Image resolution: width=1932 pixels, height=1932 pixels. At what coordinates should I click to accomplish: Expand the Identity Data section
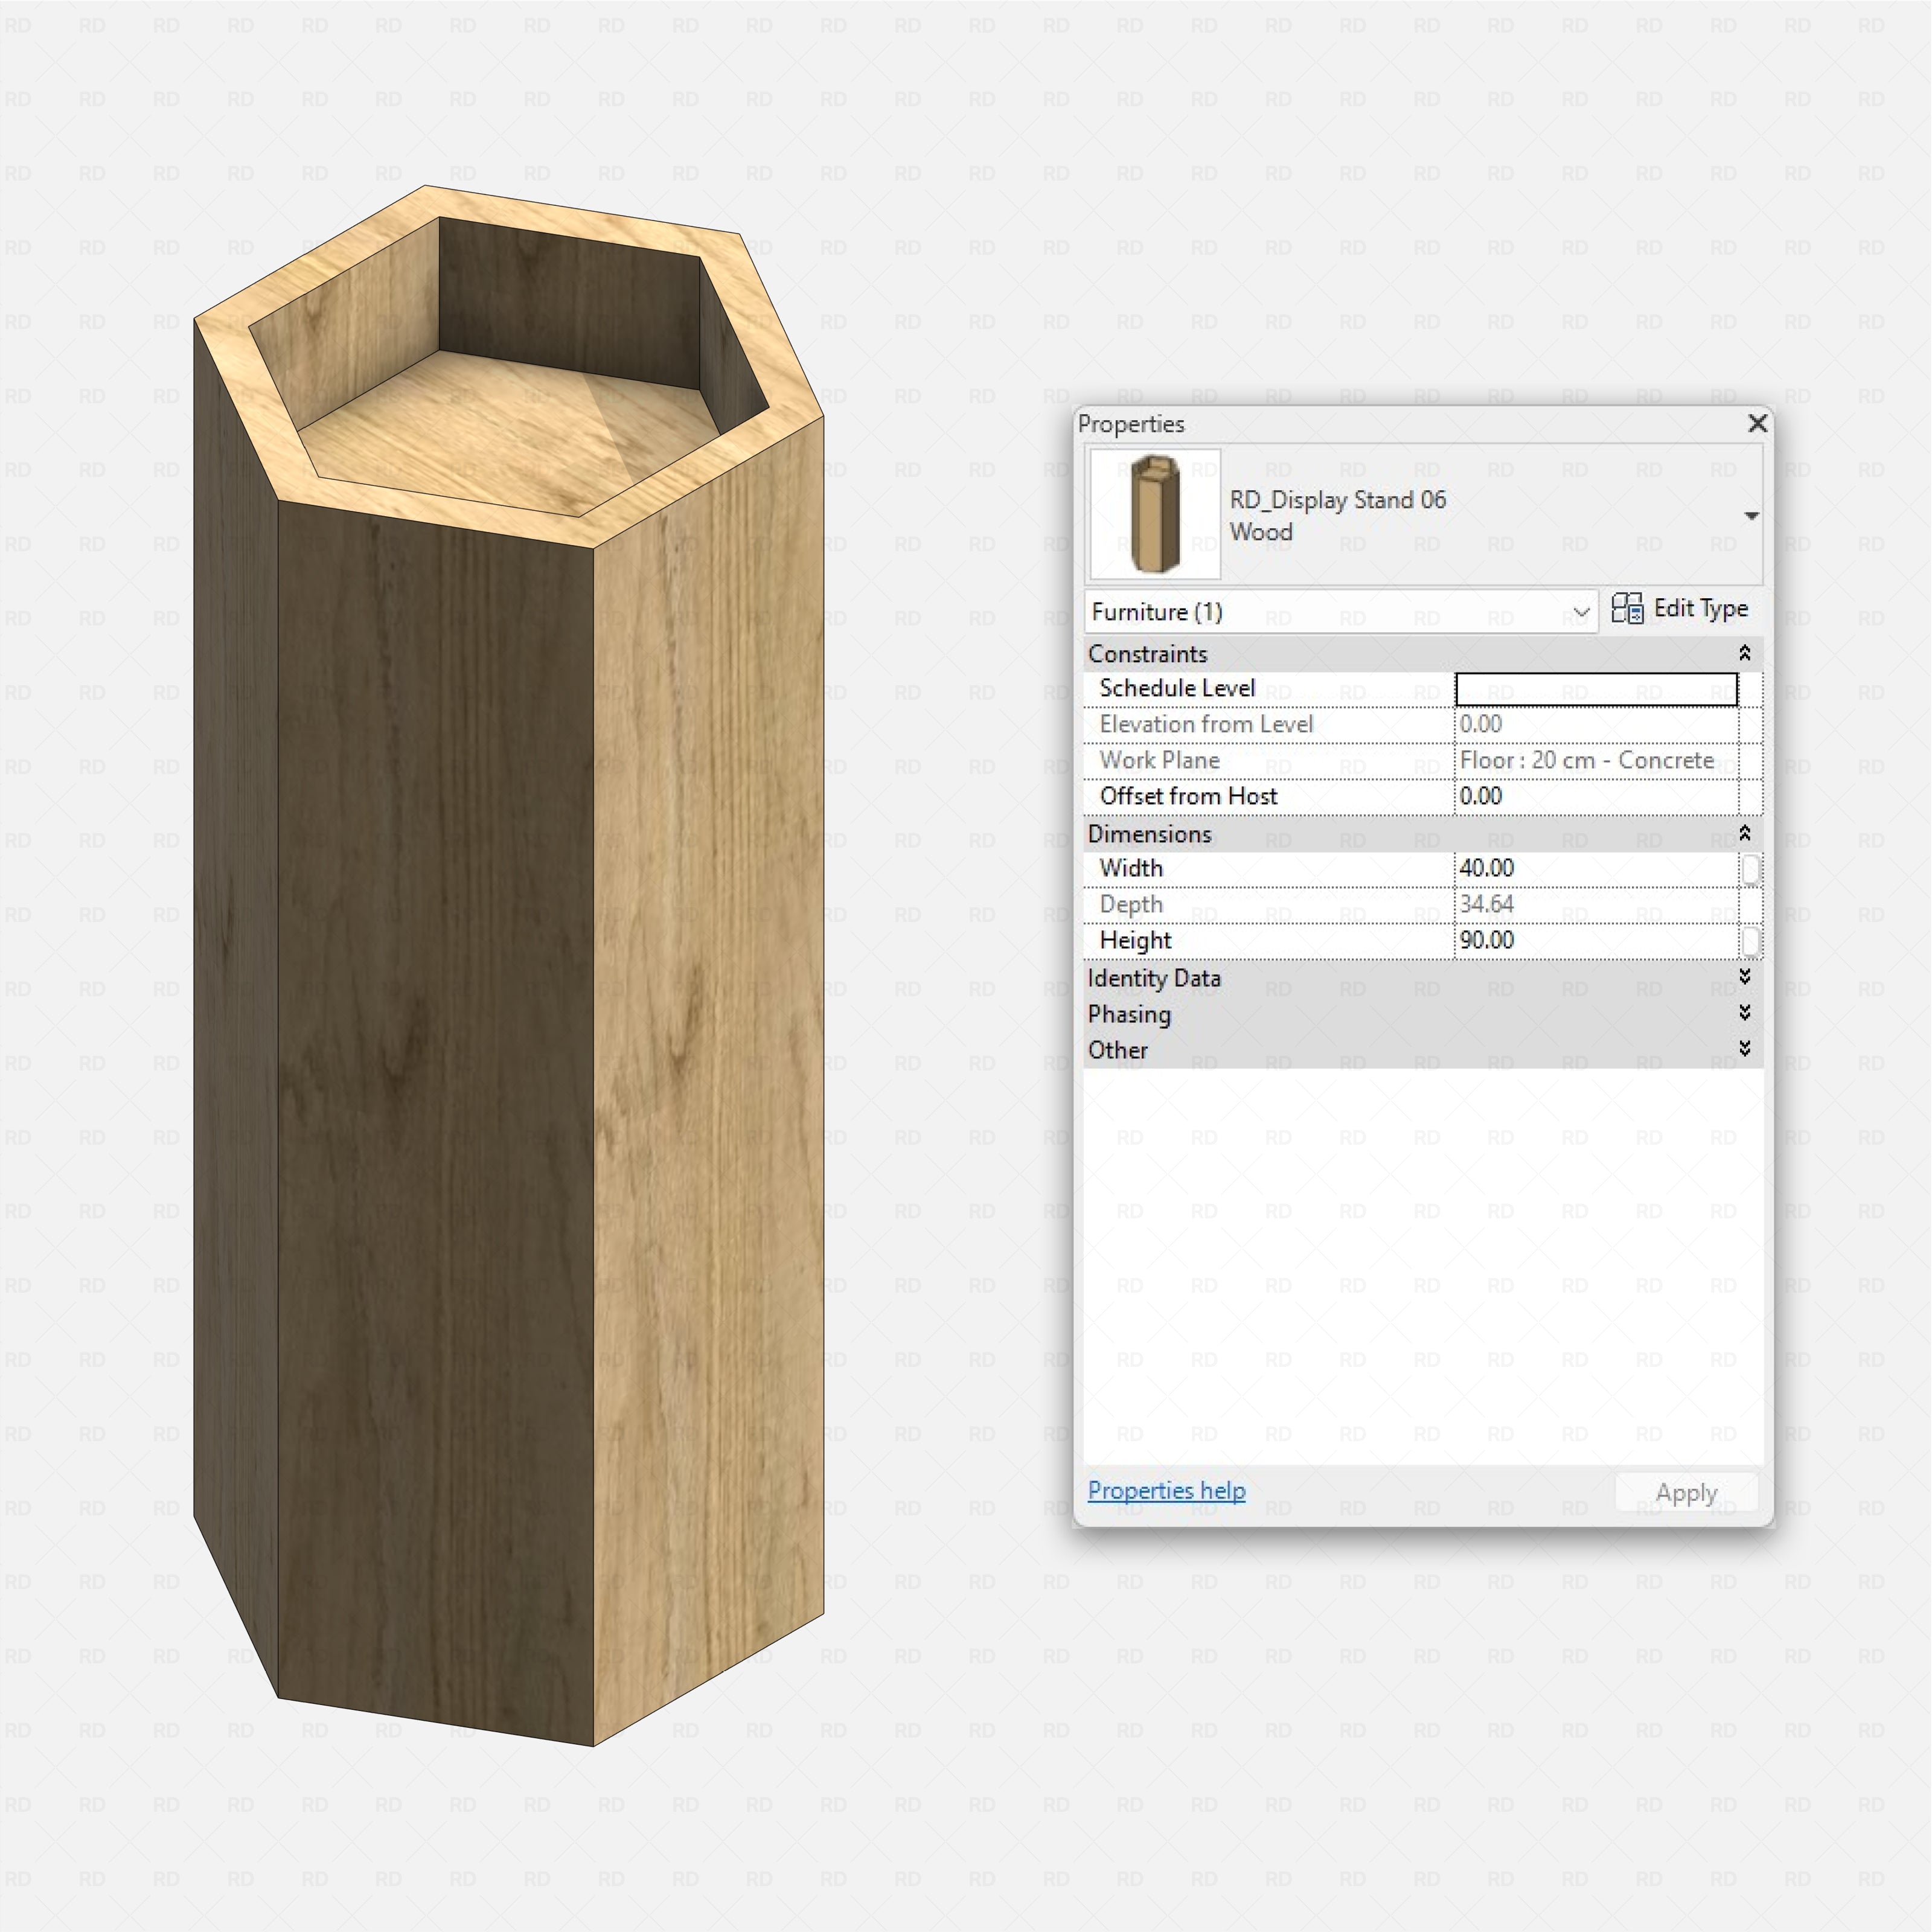point(1744,977)
